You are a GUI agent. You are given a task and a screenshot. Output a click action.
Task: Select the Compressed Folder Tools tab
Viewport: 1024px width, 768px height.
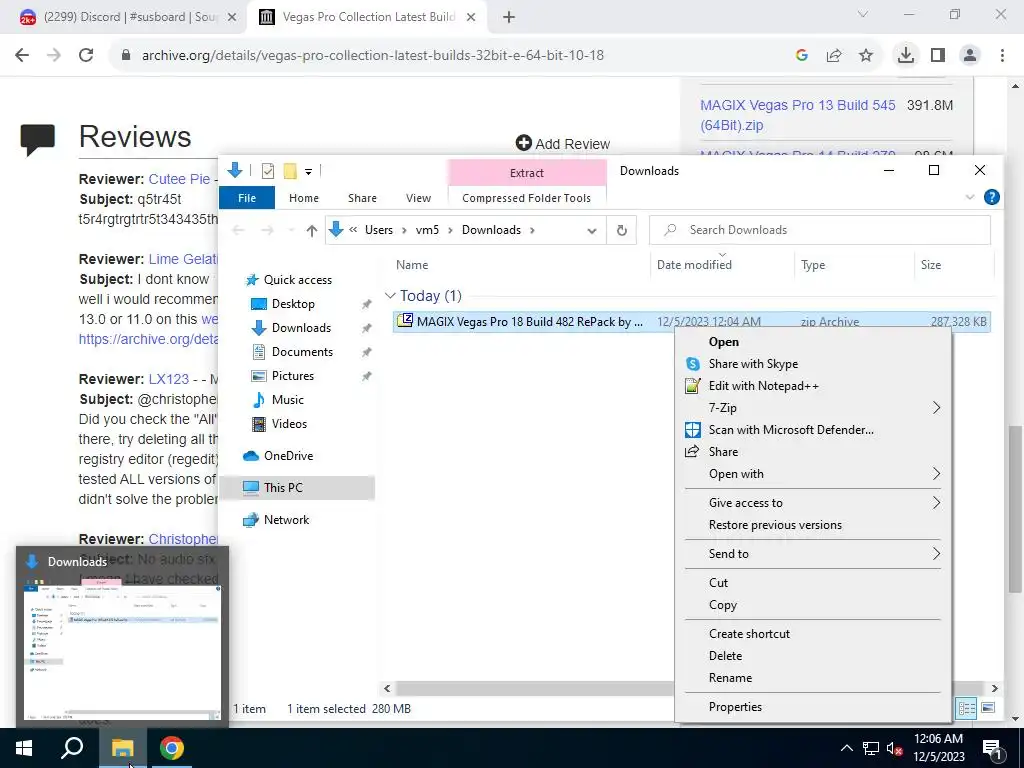point(526,198)
